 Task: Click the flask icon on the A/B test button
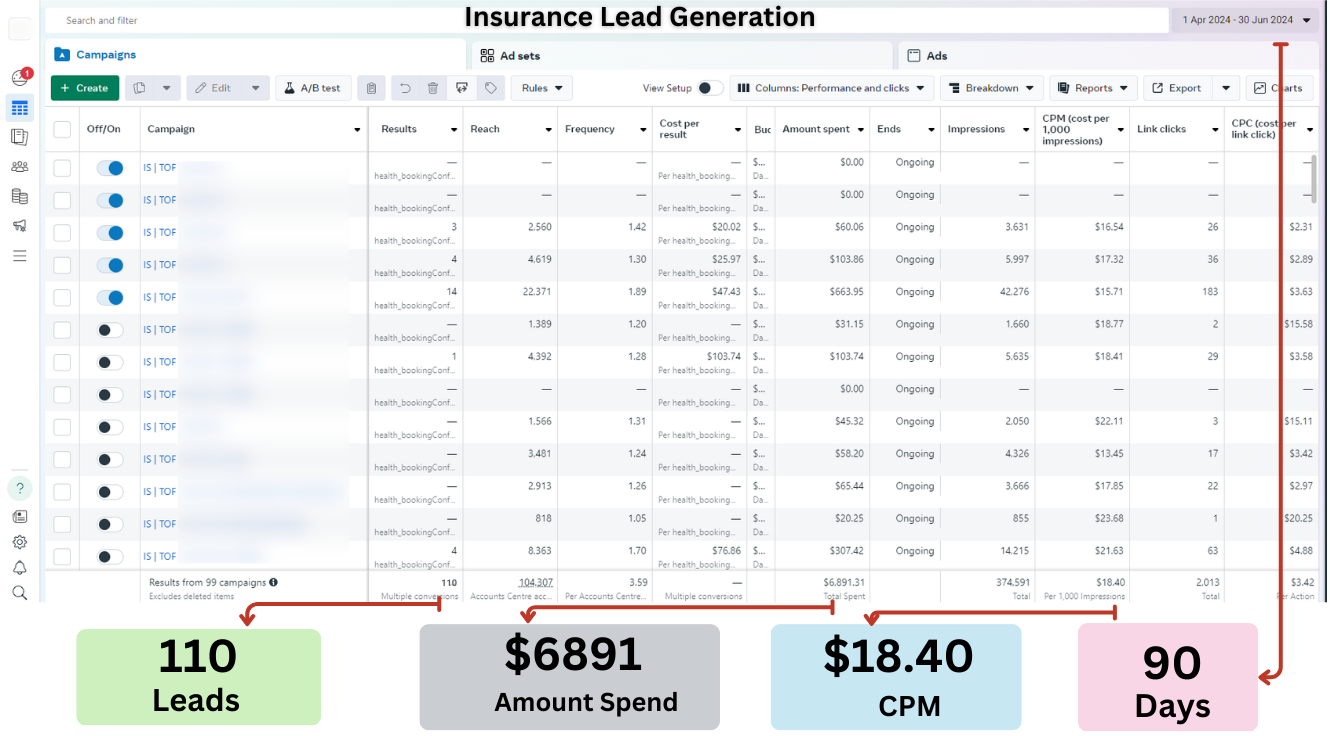click(289, 88)
